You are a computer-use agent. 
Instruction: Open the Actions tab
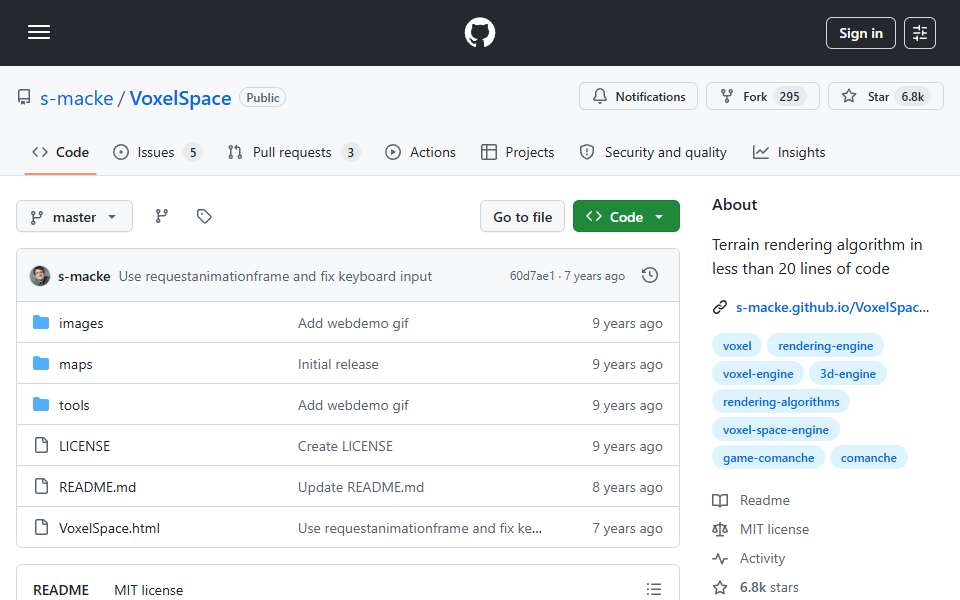(x=420, y=152)
